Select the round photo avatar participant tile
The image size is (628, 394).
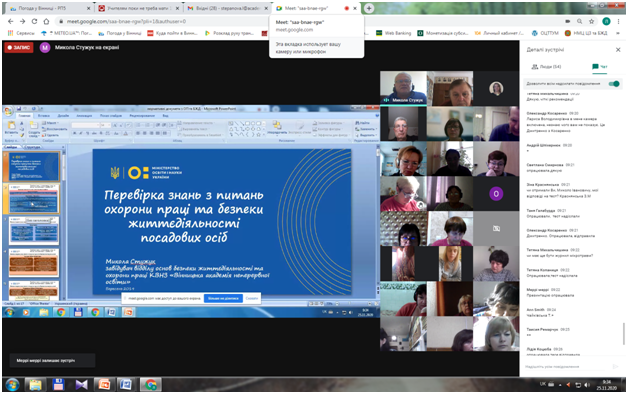pyautogui.click(x=496, y=88)
